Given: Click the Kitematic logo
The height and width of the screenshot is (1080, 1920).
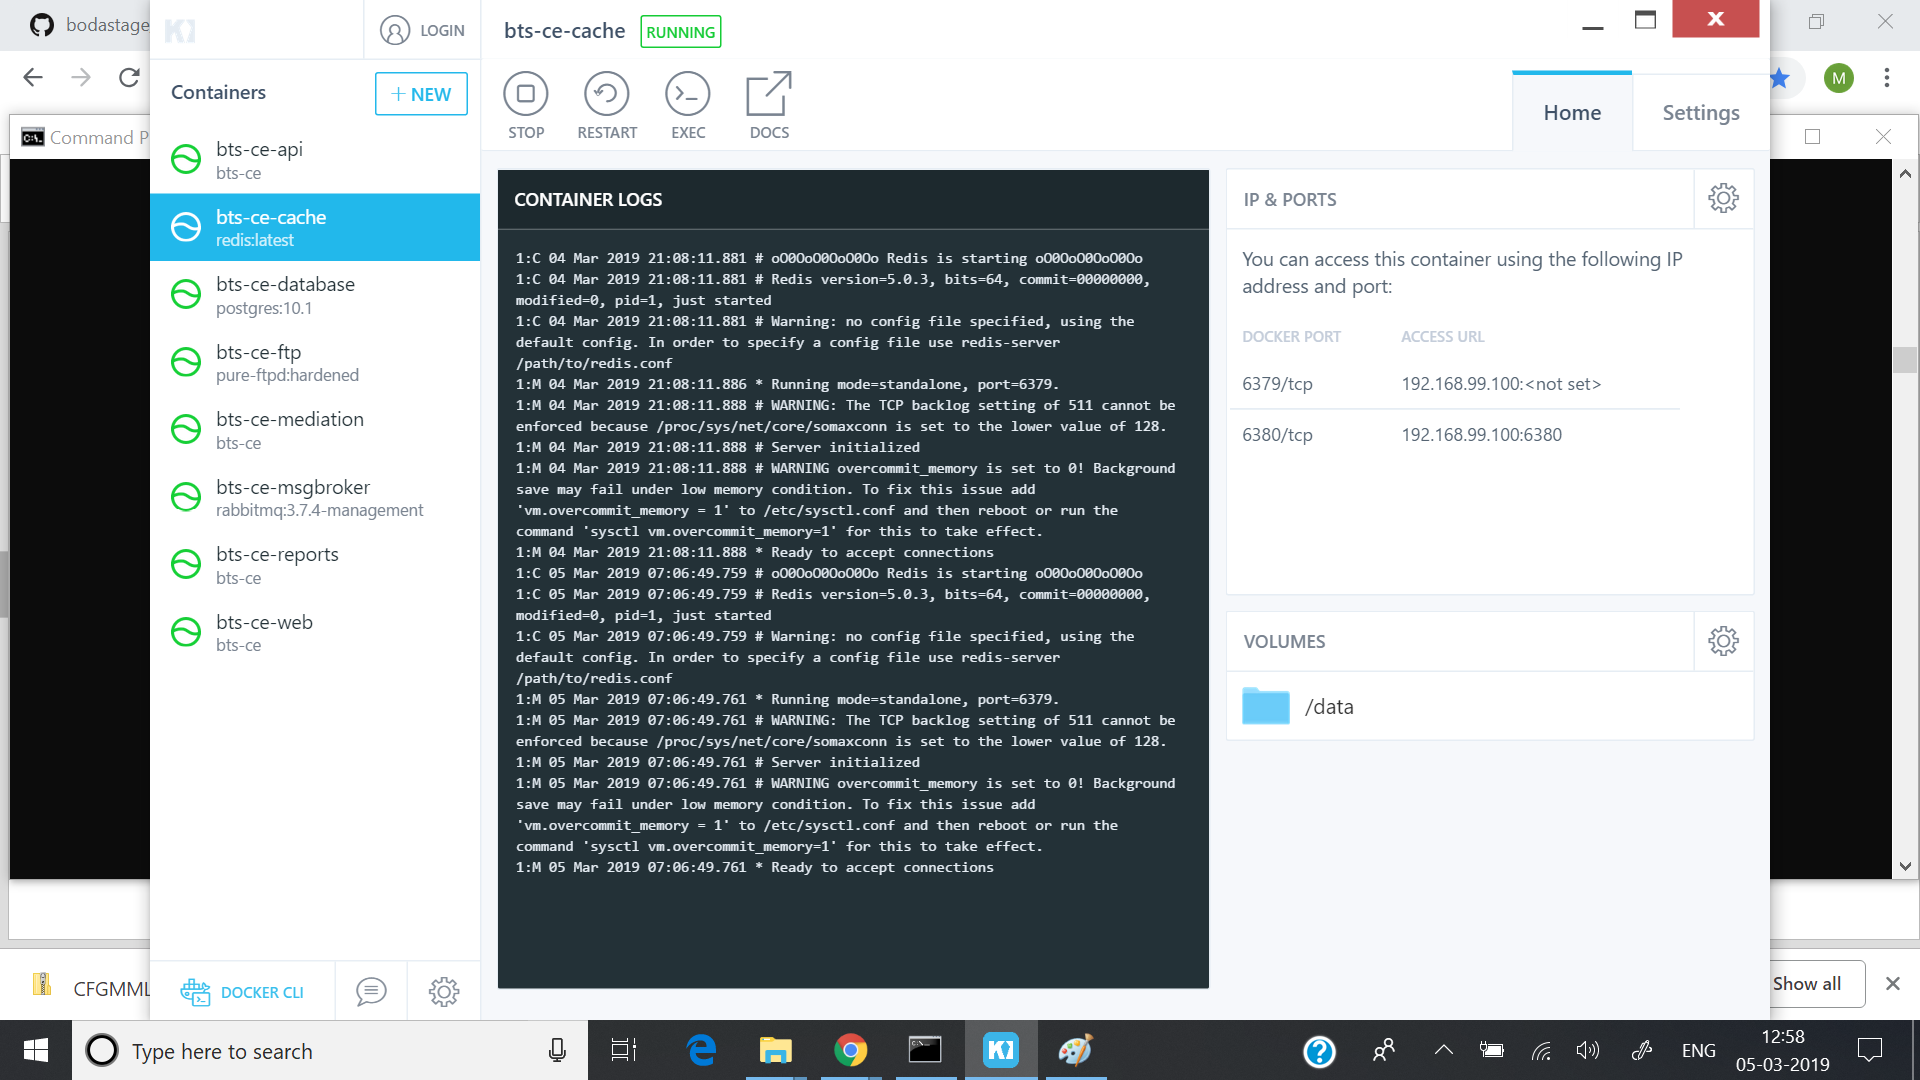Looking at the screenshot, I should click(180, 30).
